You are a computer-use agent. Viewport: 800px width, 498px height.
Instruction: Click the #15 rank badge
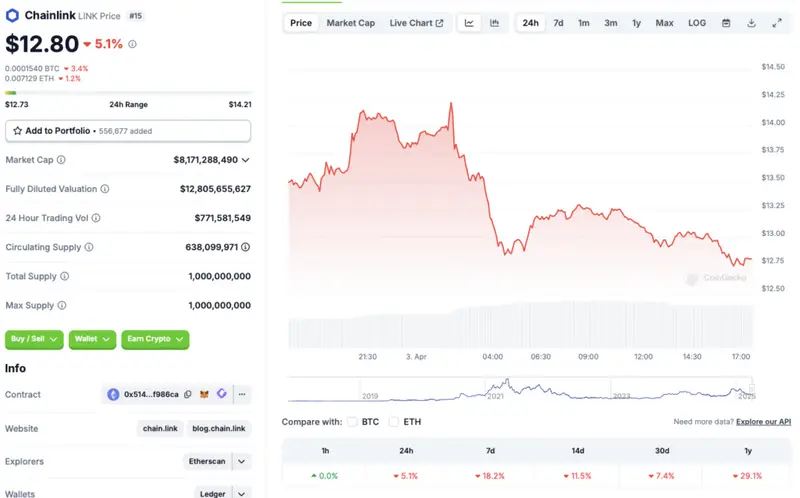coord(135,16)
